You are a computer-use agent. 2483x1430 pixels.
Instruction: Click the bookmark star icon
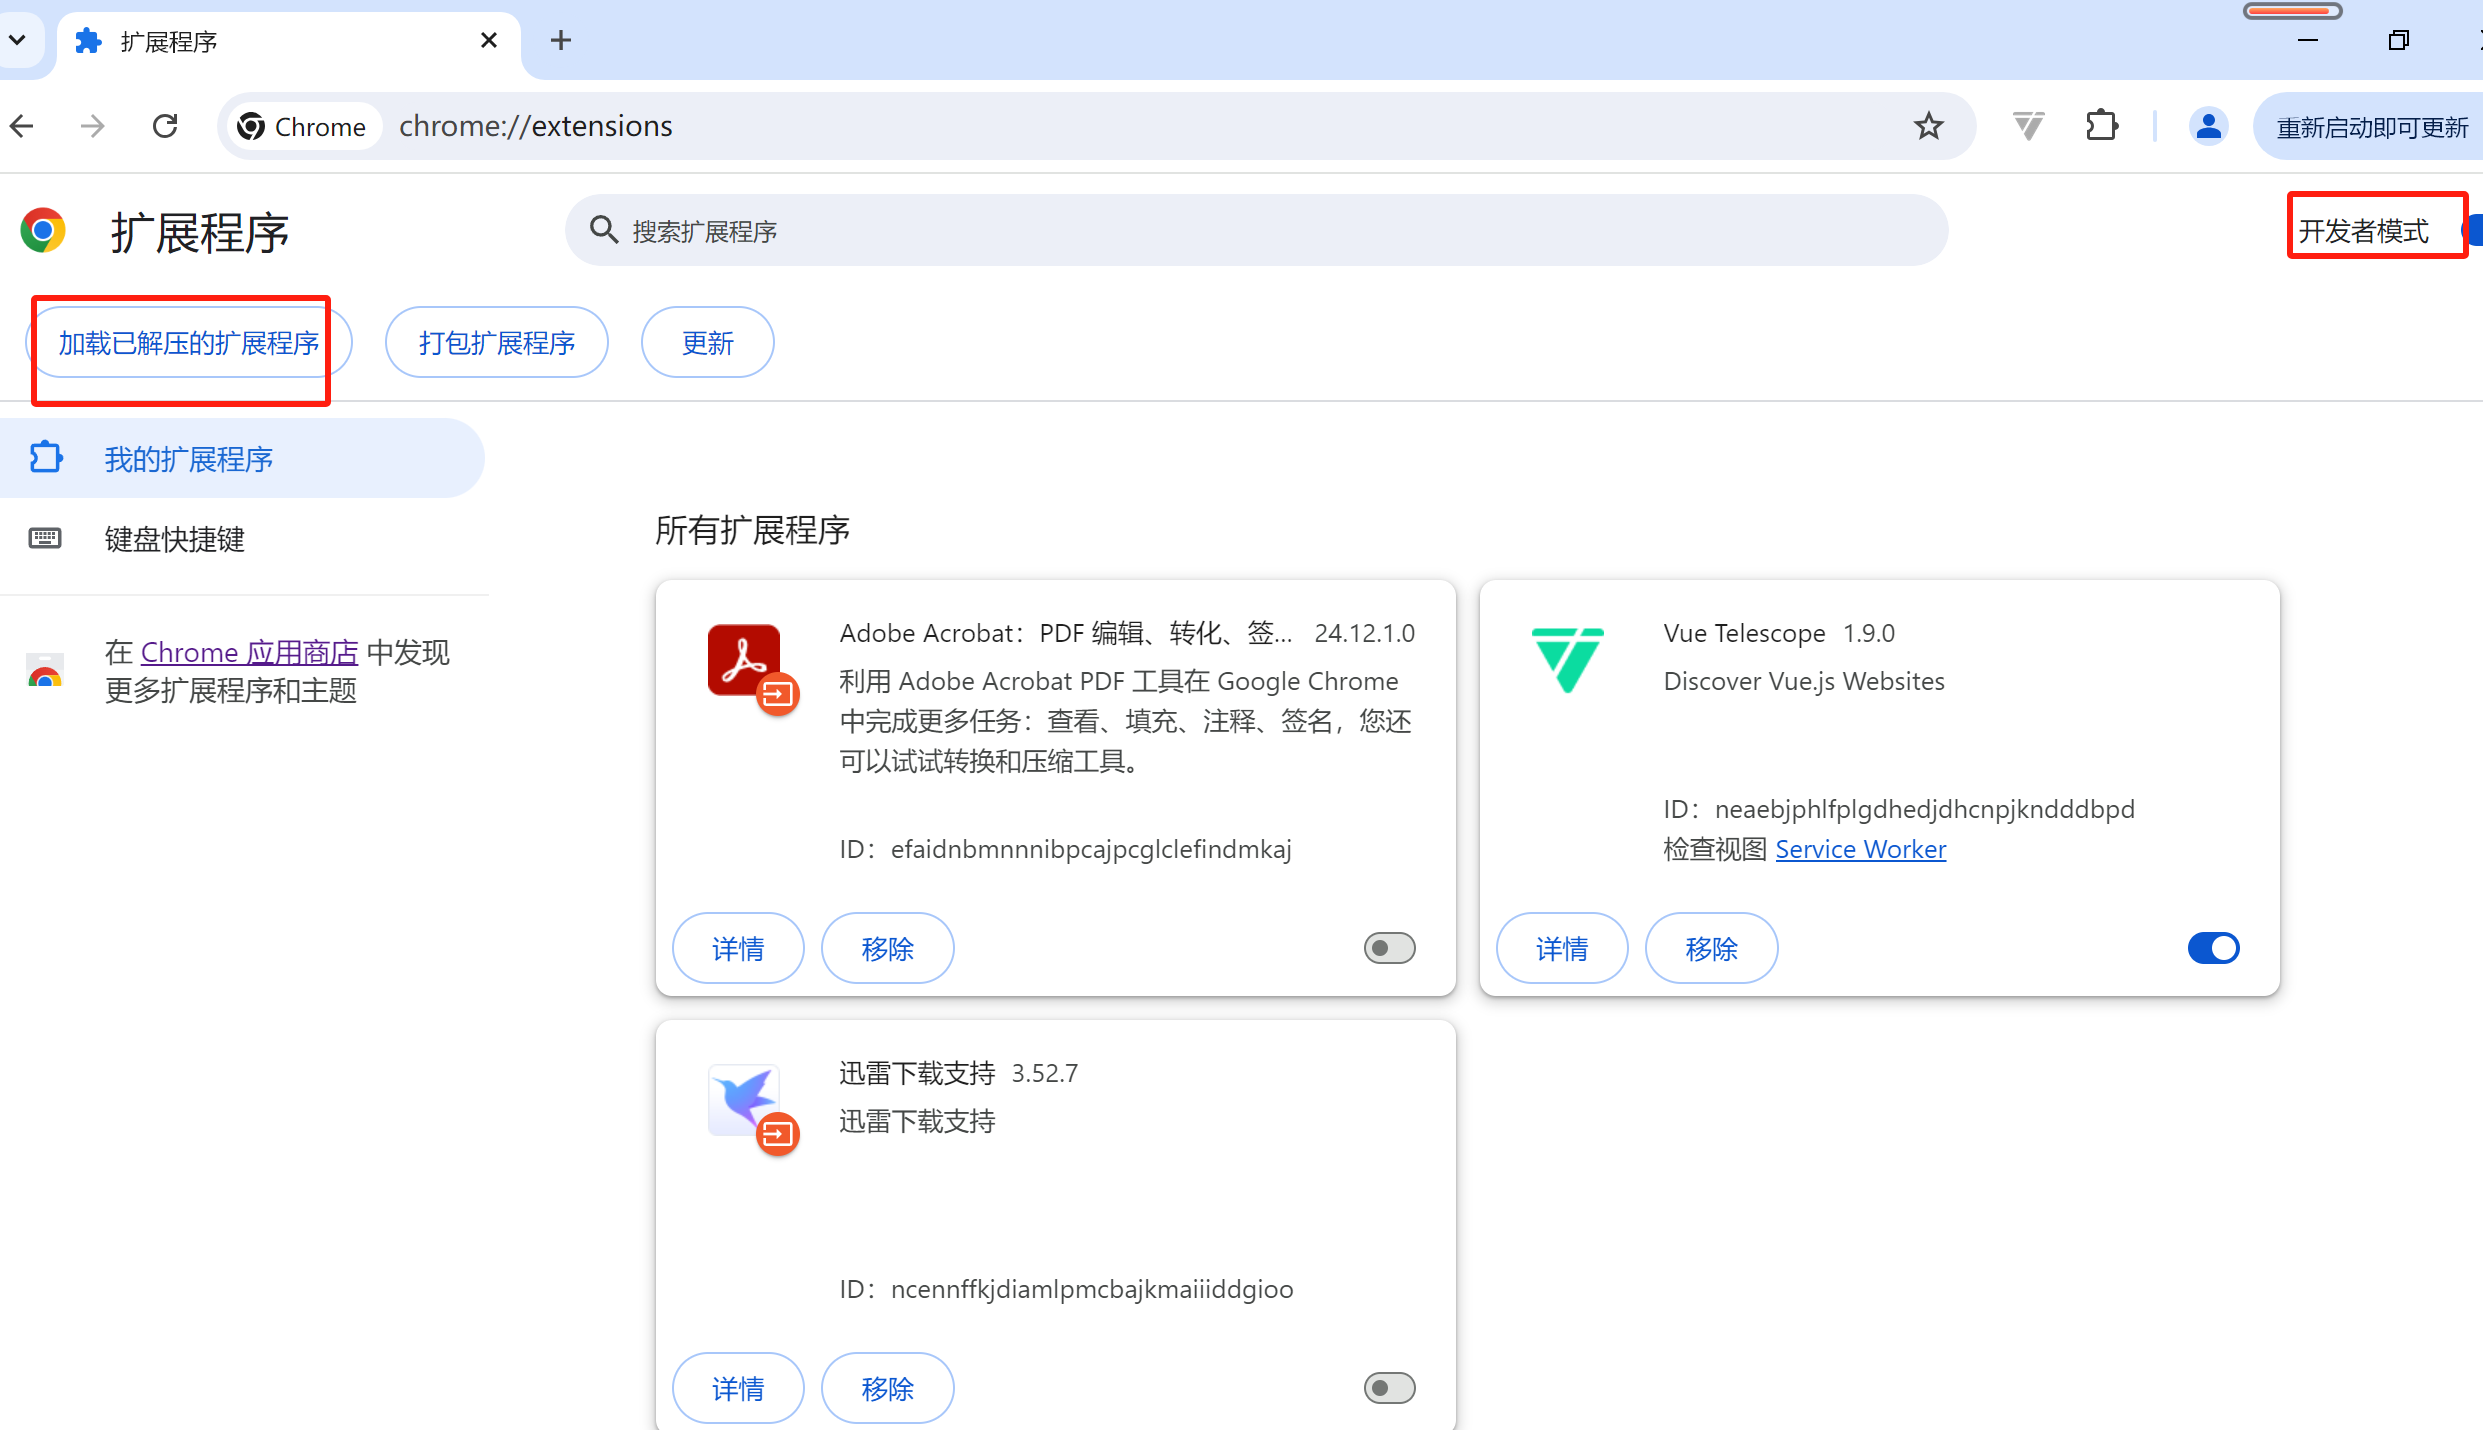(1928, 126)
